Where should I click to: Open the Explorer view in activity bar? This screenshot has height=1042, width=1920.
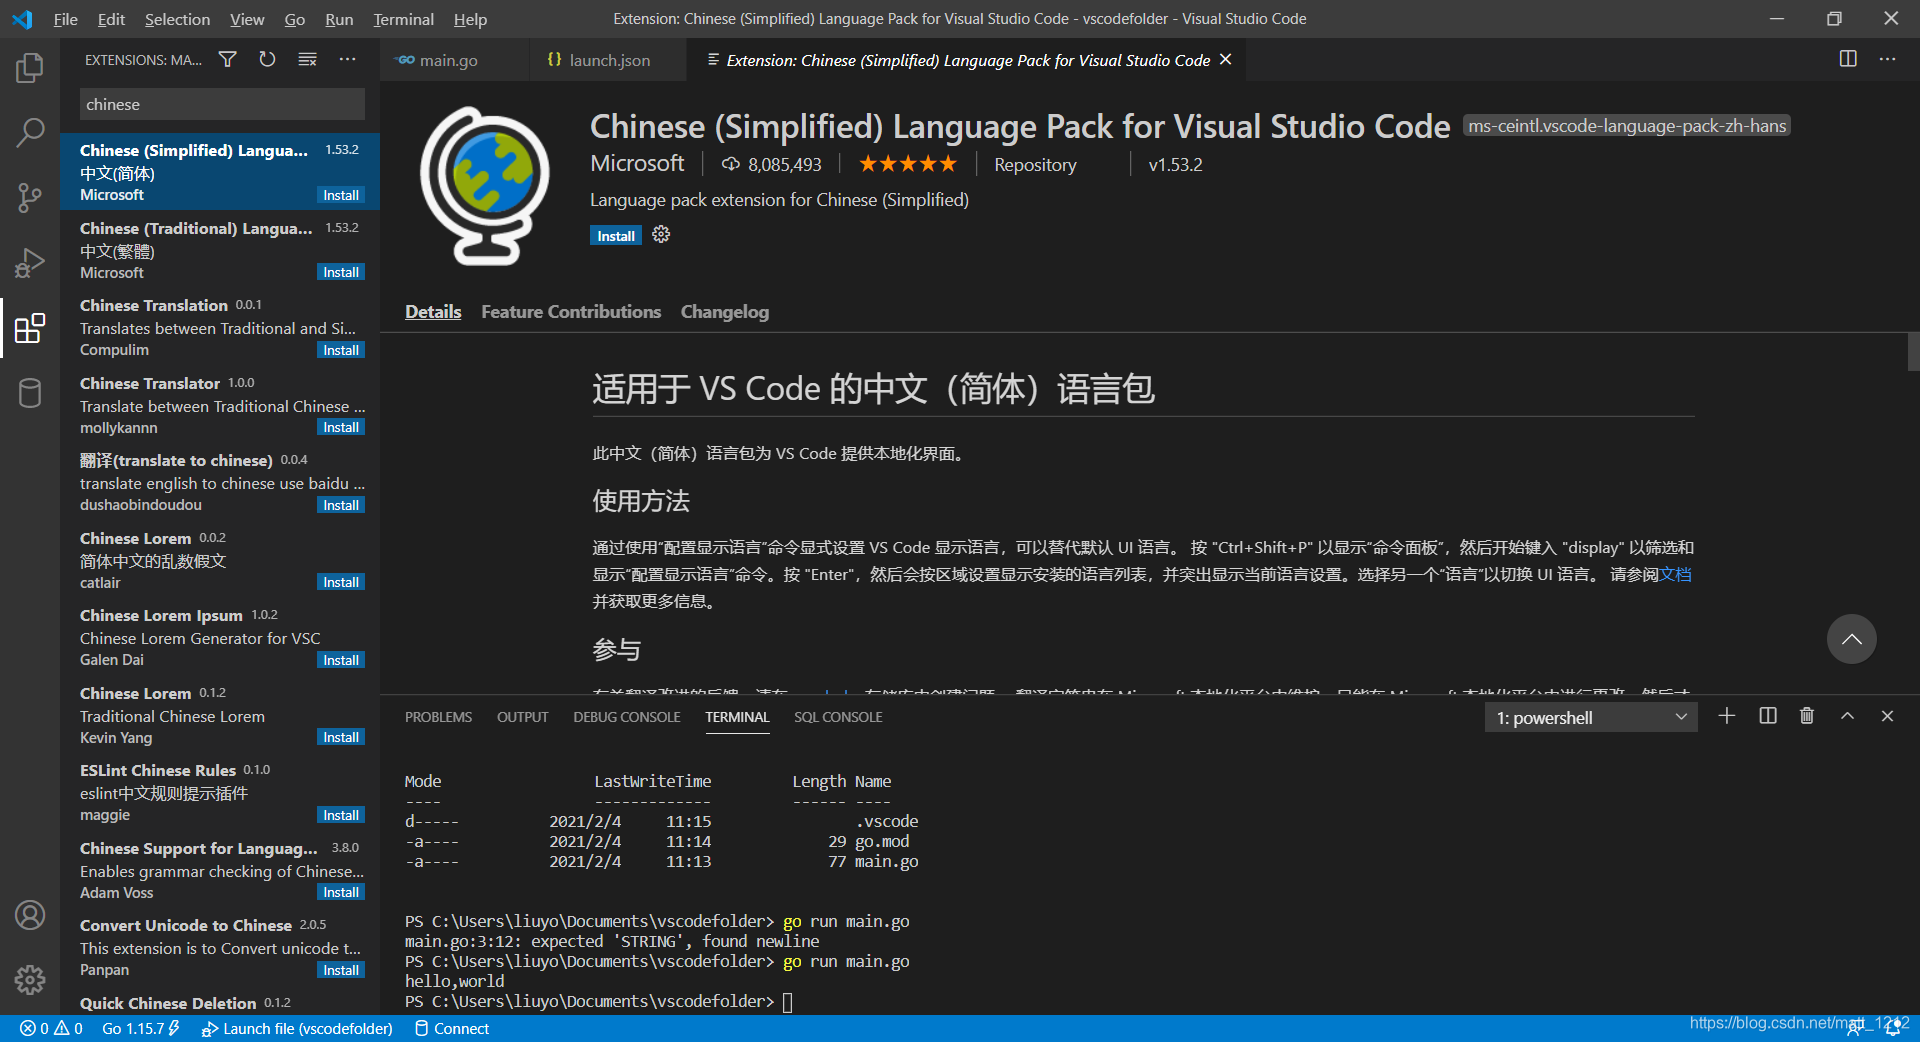30,68
